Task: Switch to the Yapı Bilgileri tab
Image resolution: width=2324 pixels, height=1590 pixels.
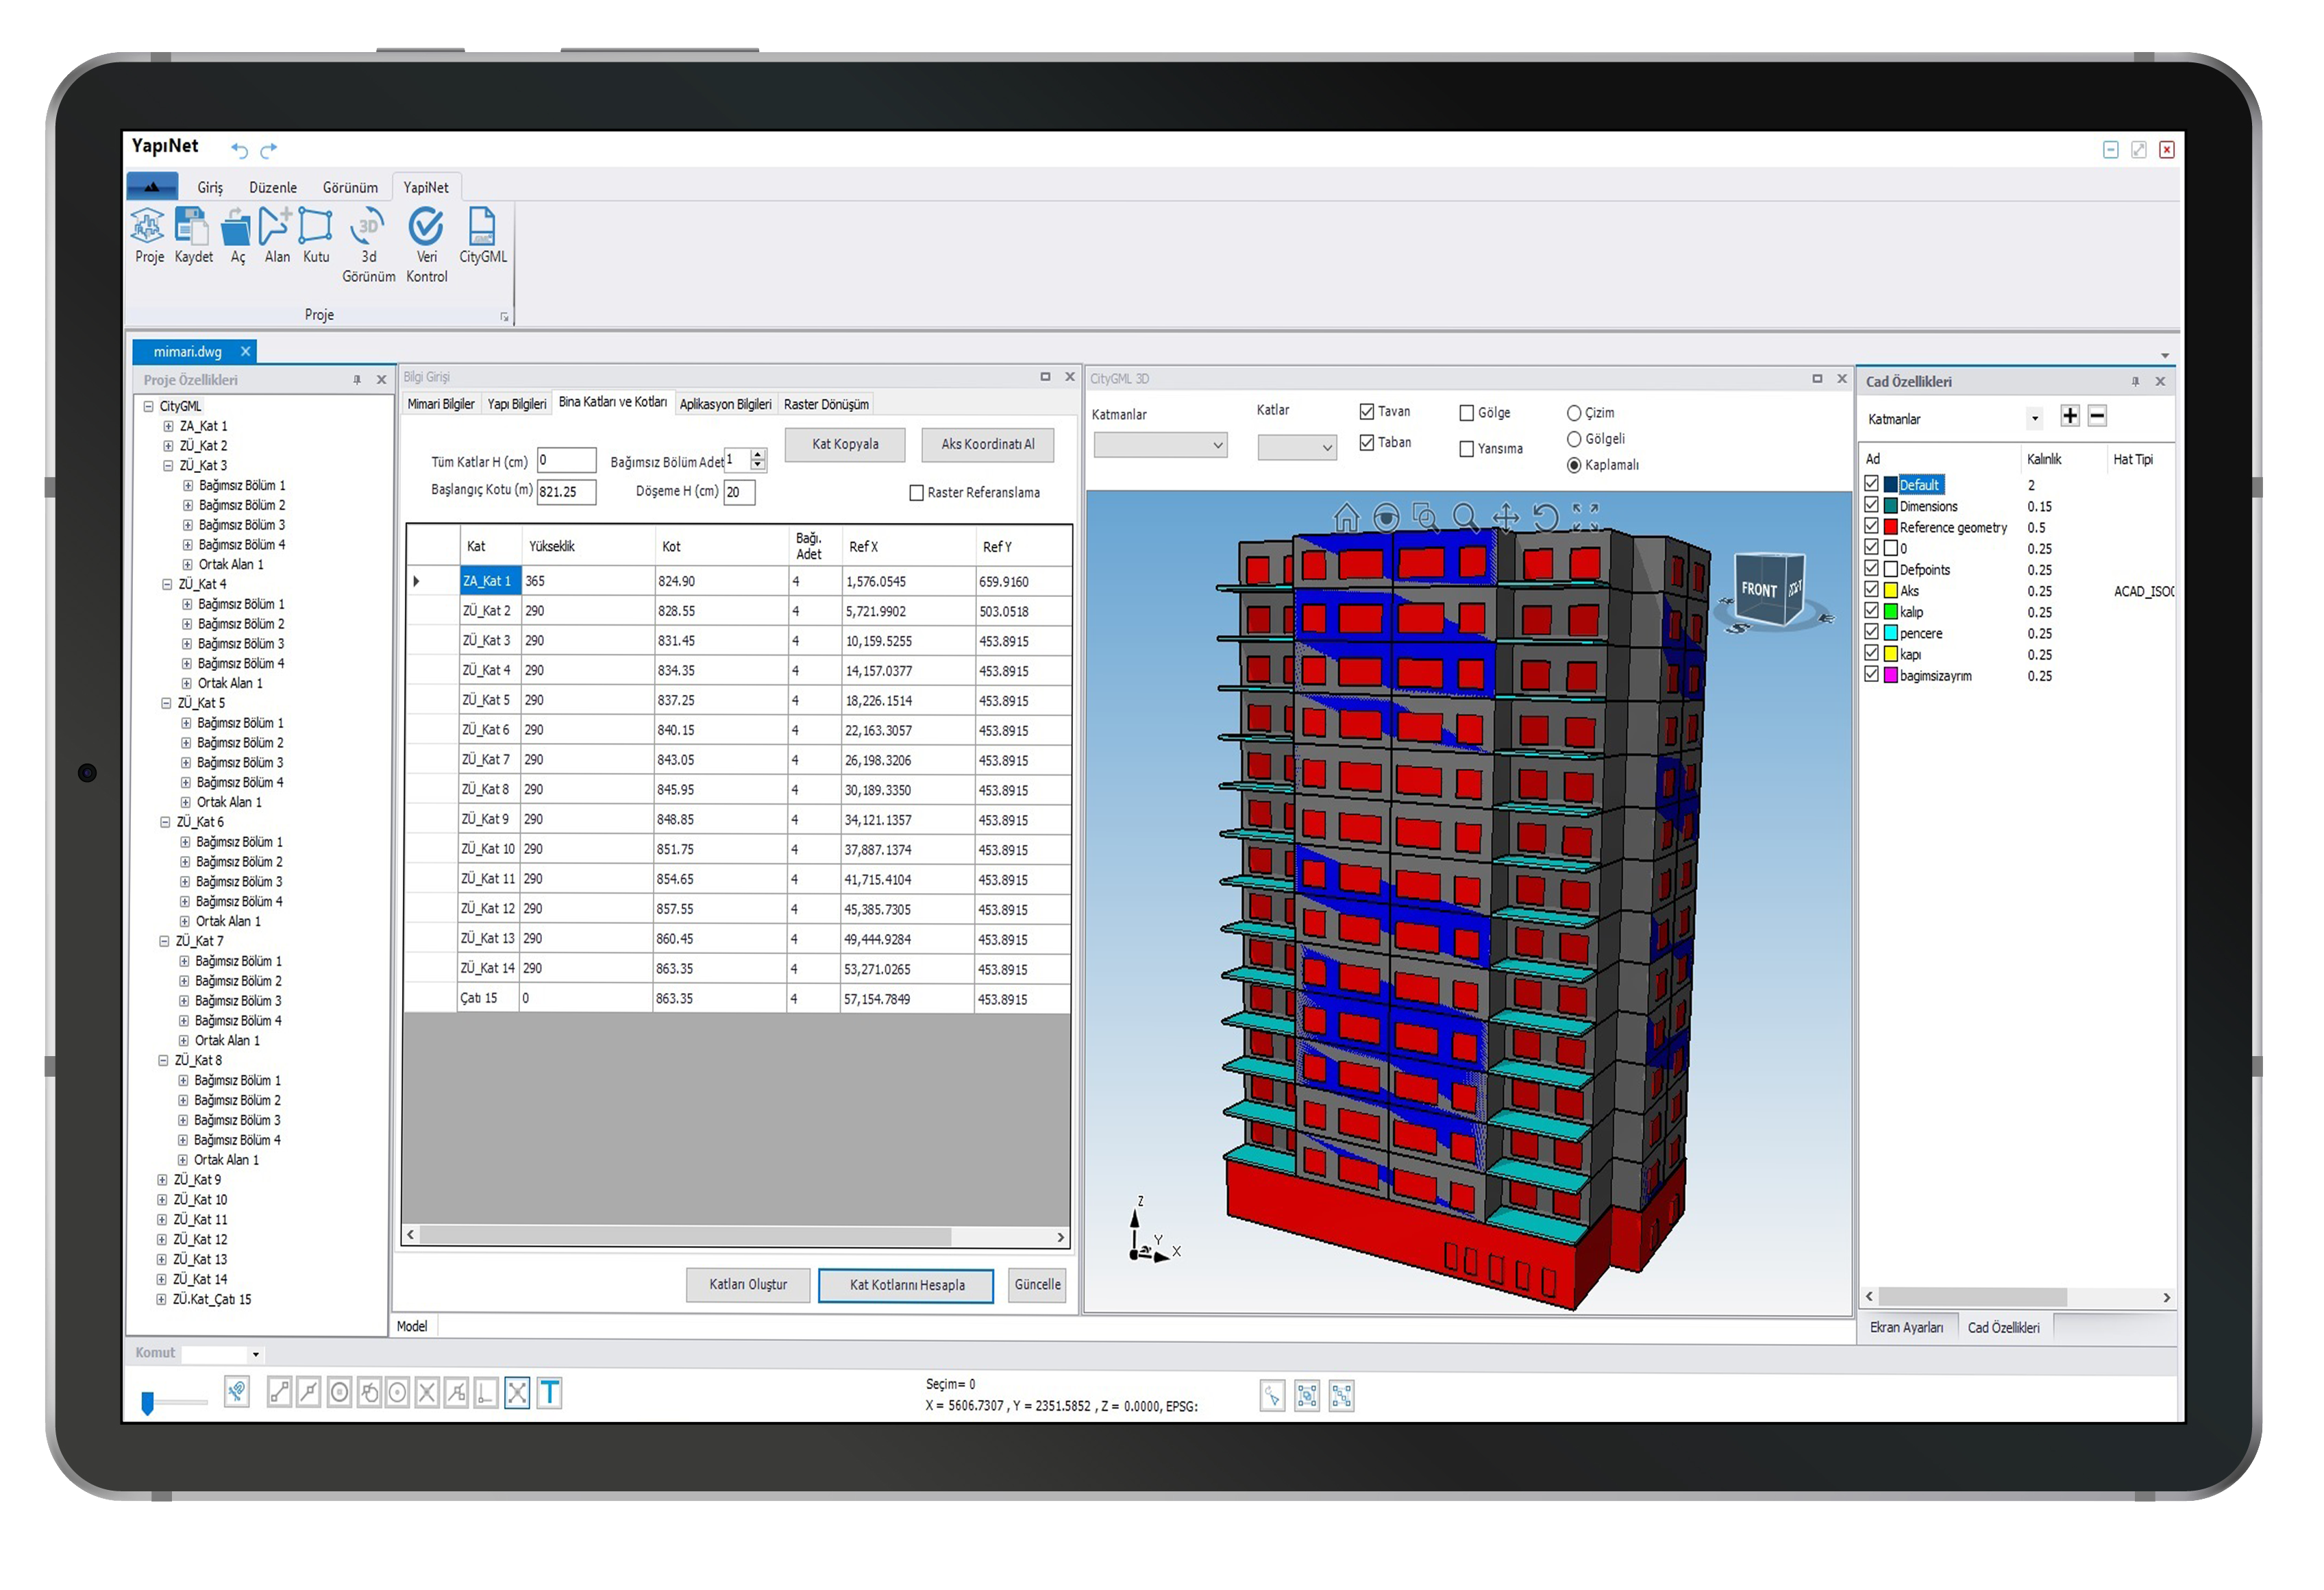Action: pos(516,404)
